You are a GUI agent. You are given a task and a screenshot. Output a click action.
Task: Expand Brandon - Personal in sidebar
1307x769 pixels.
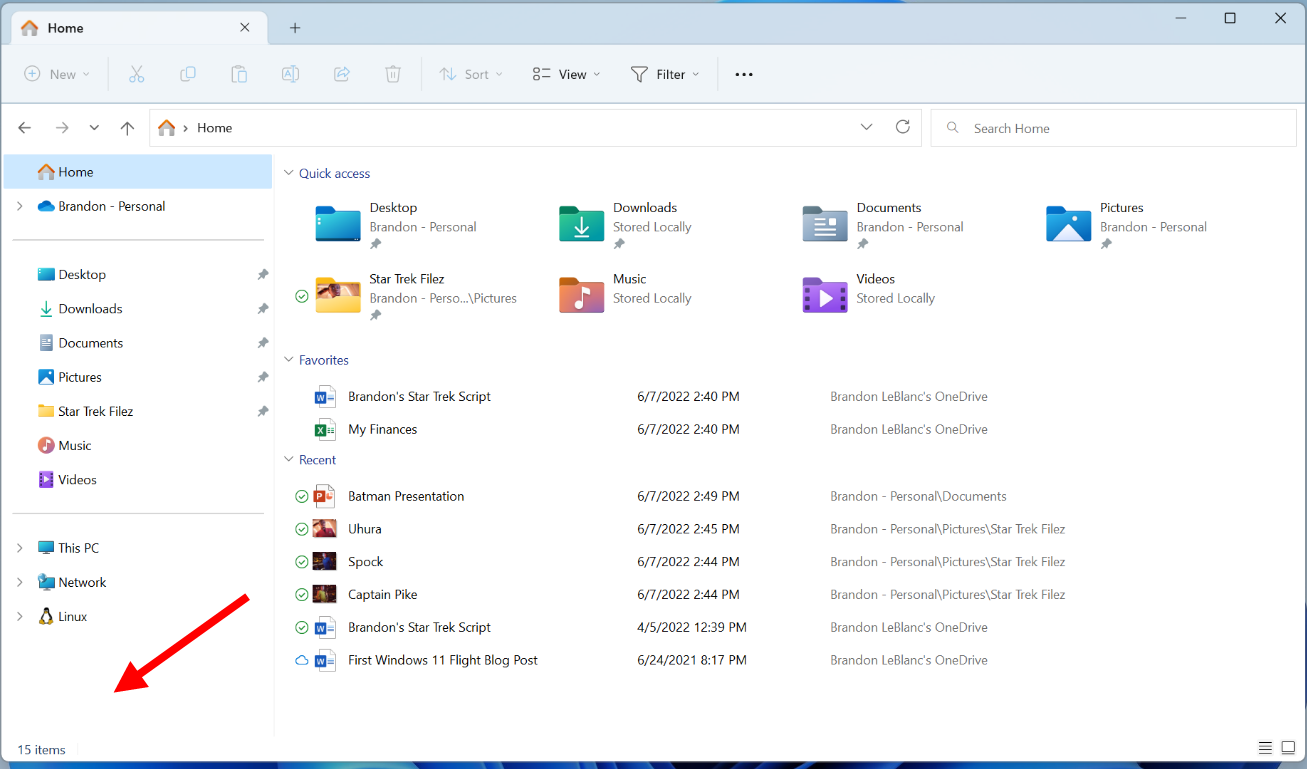coord(19,206)
